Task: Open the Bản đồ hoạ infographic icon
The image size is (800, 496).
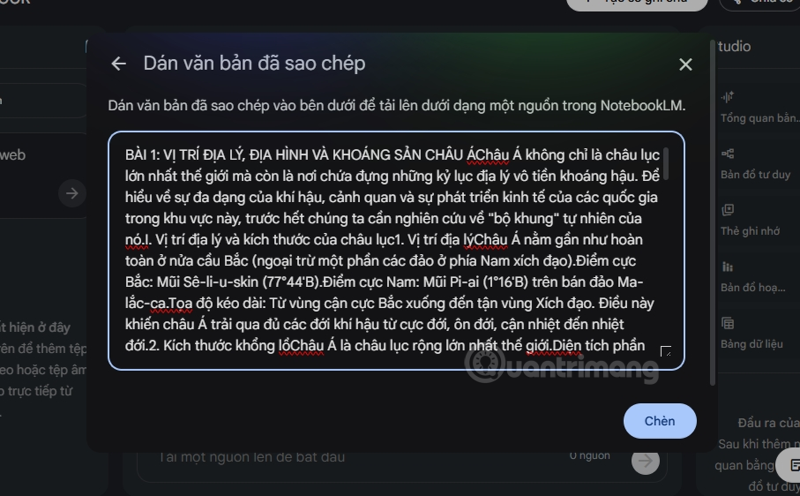Action: point(728,266)
